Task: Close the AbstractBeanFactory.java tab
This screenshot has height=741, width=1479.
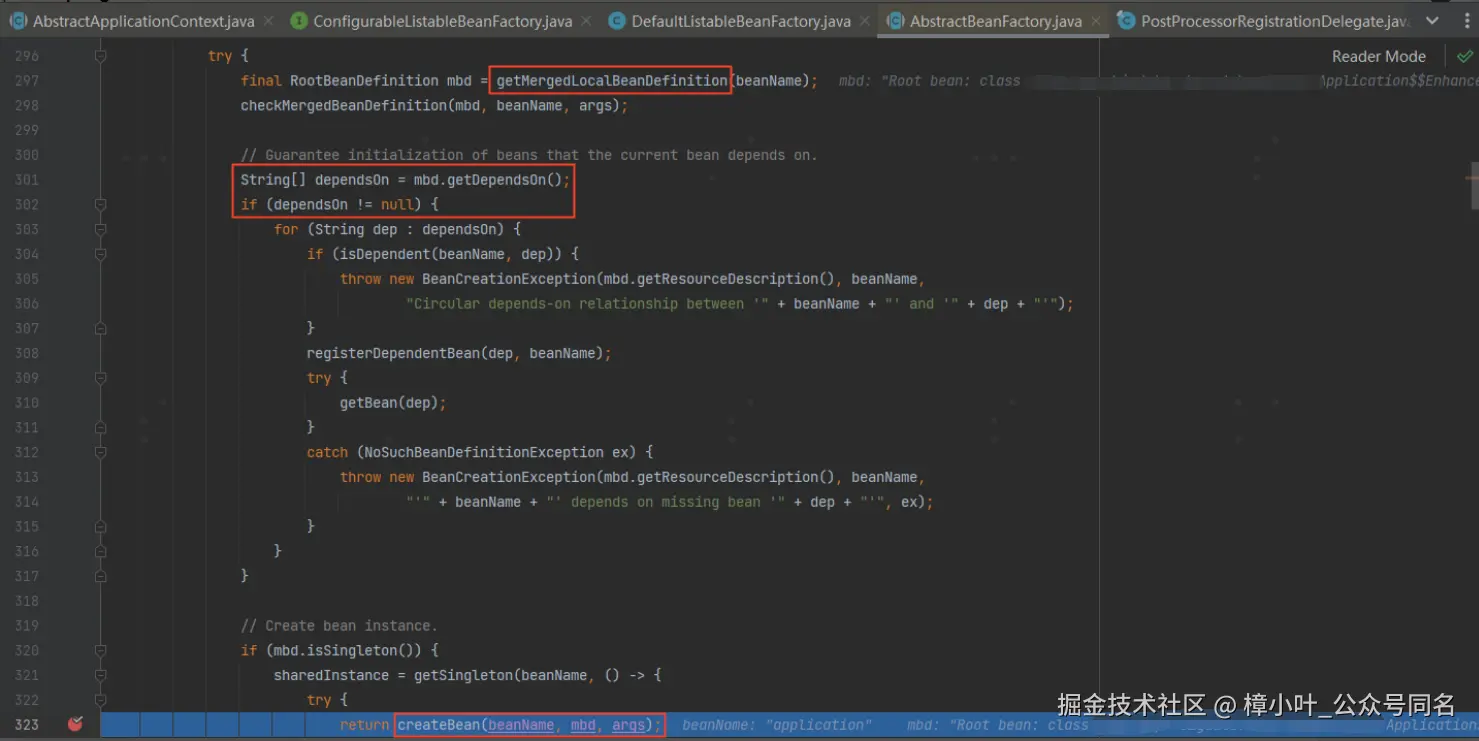Action: [x=1096, y=21]
